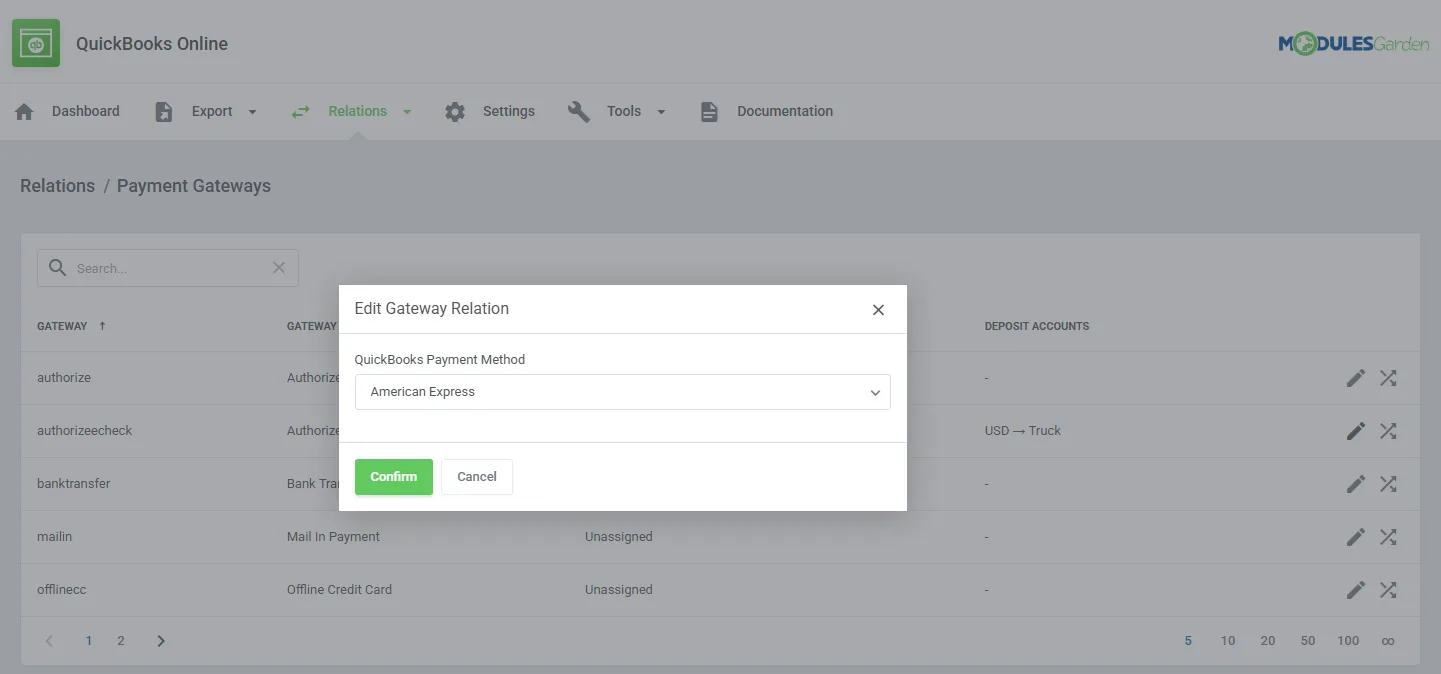Edit the banktransfer gateway pencil icon
The image size is (1441, 674).
click(1356, 484)
